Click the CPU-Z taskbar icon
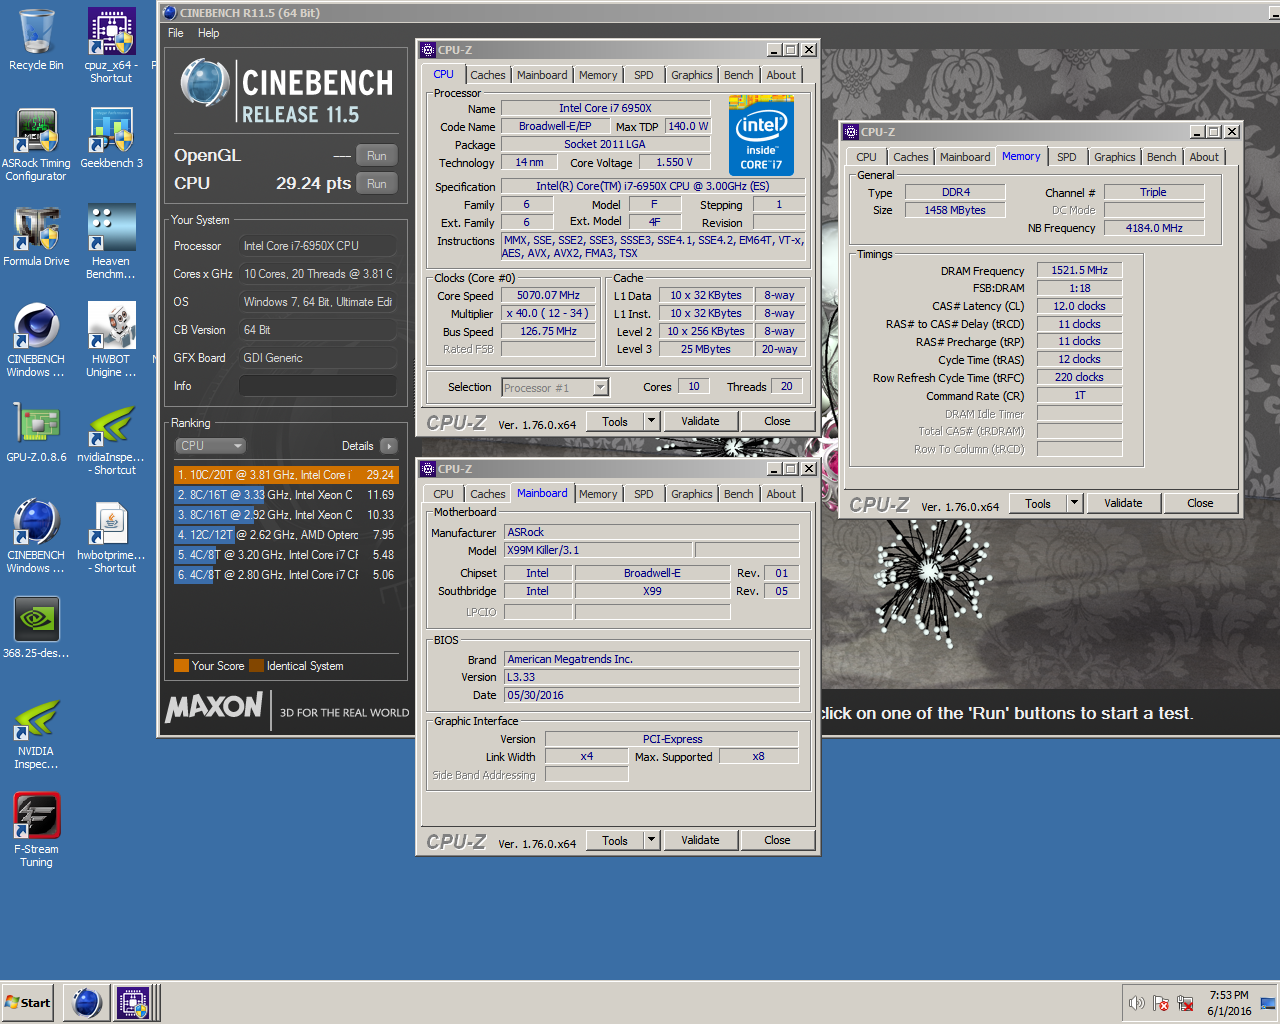Image resolution: width=1280 pixels, height=1024 pixels. click(133, 1002)
